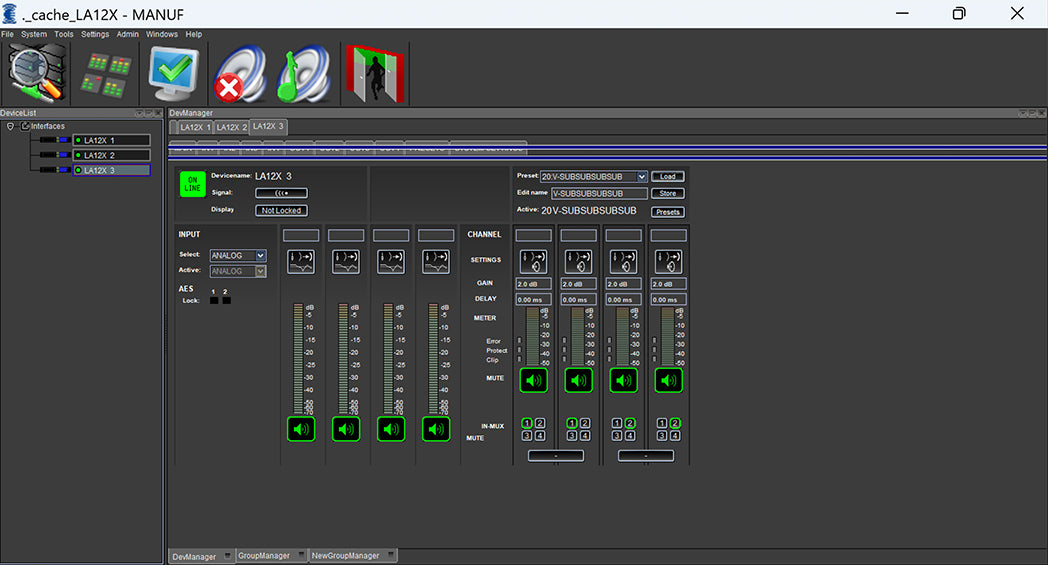Toggle the green ON LINE status button

click(x=192, y=185)
